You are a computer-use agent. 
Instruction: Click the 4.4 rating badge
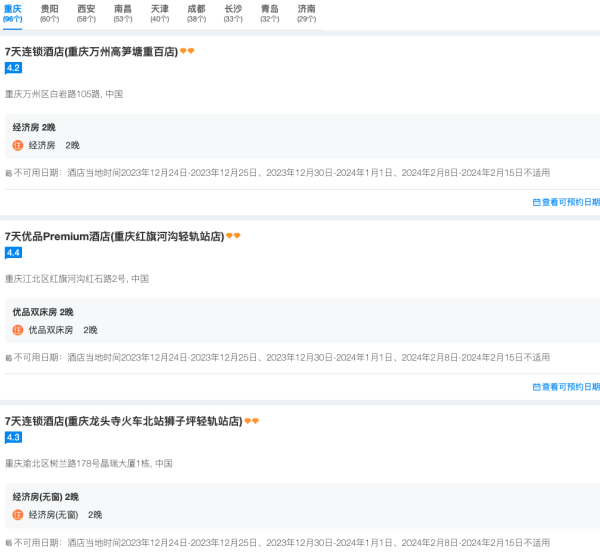[x=13, y=253]
